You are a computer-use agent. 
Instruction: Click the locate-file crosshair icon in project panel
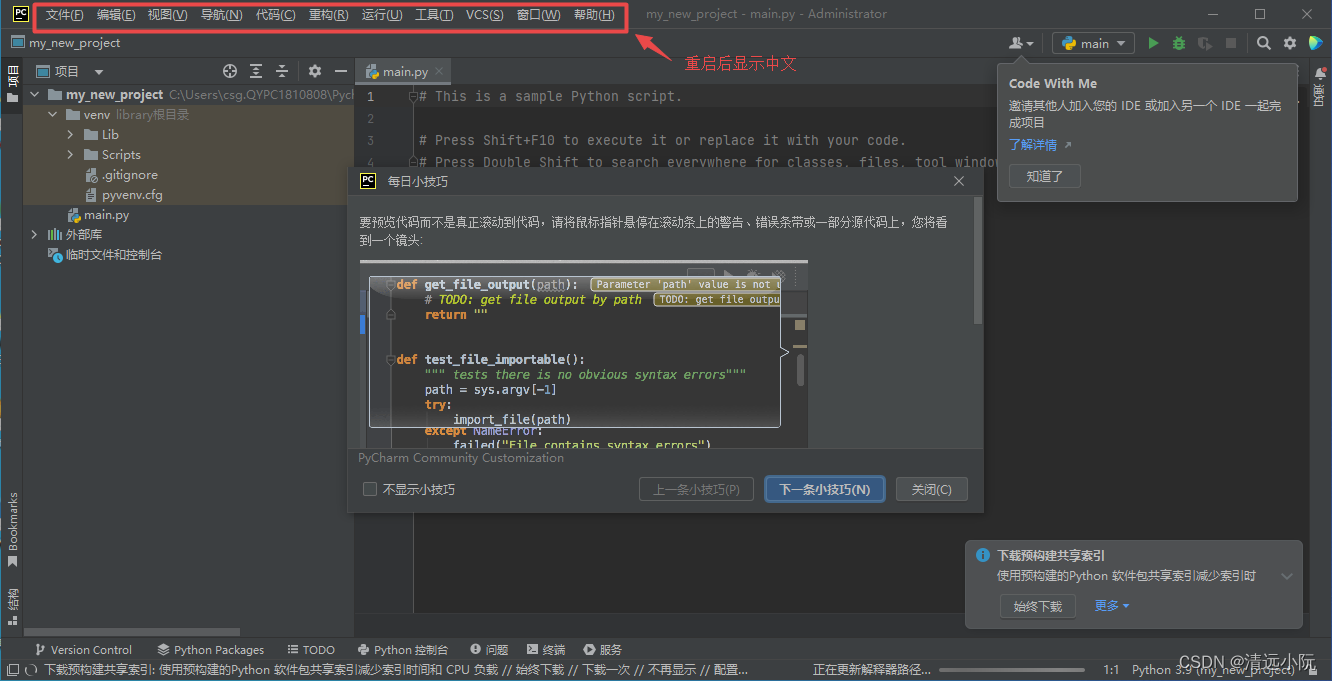(230, 71)
